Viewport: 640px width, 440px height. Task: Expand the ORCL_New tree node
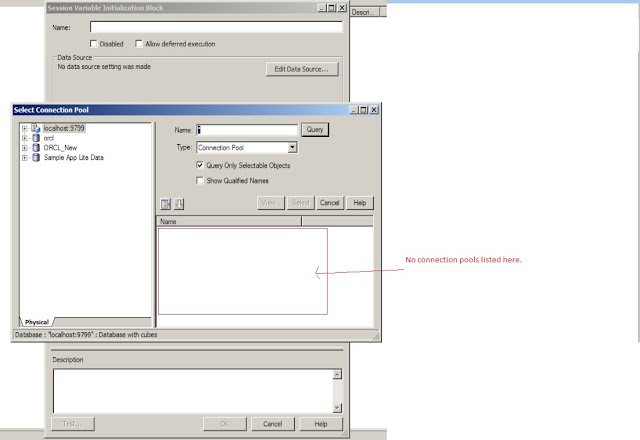[x=24, y=148]
